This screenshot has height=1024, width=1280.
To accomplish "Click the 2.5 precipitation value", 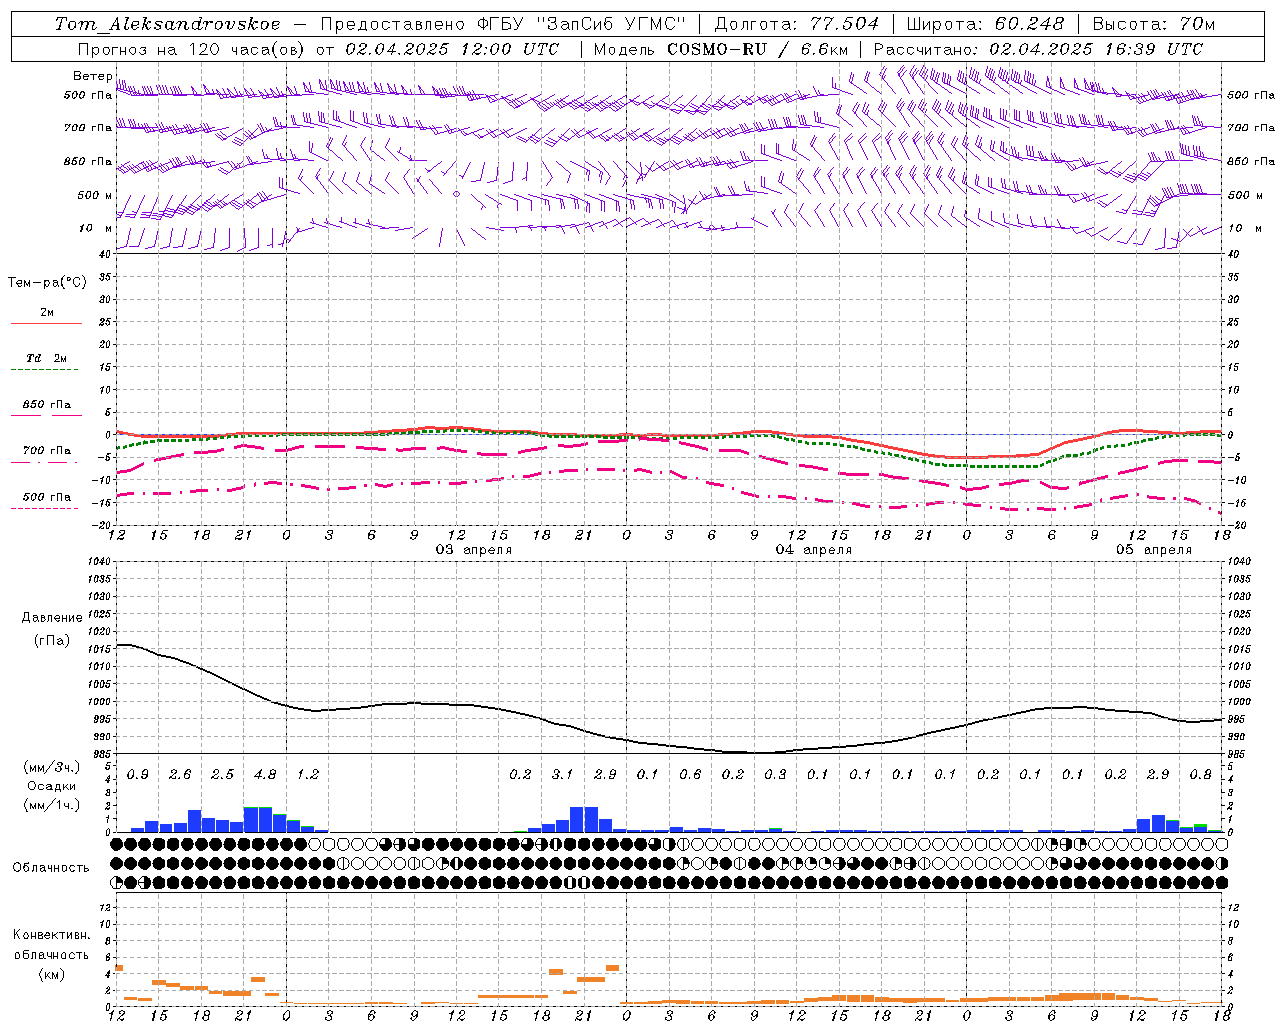I will [223, 775].
